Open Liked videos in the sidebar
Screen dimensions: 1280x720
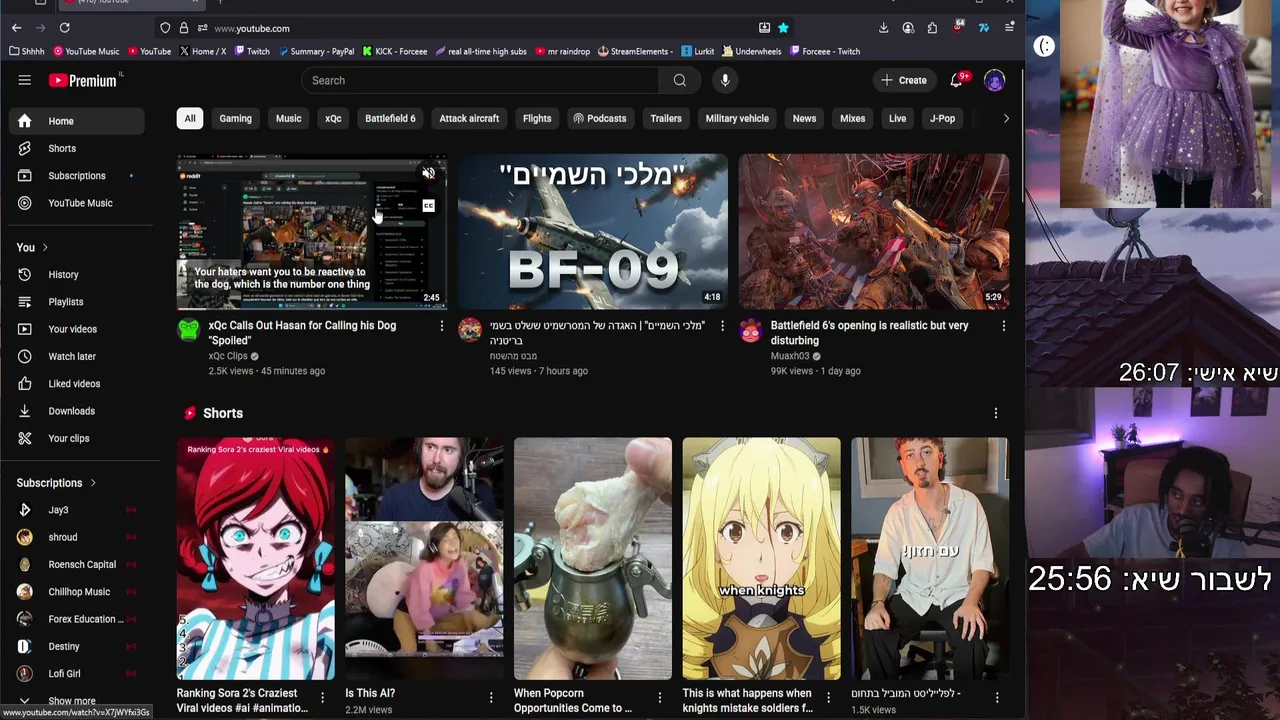(77, 384)
